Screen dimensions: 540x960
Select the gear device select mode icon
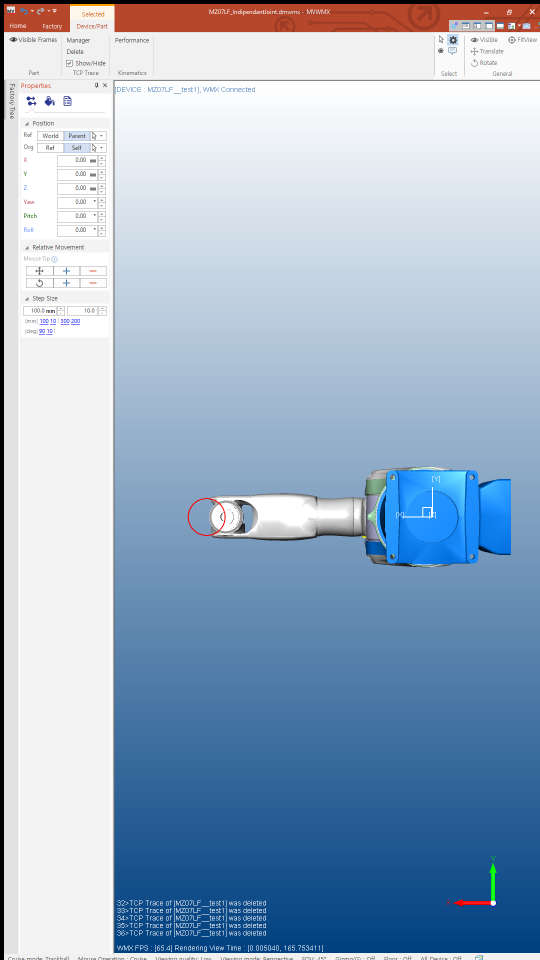[452, 40]
